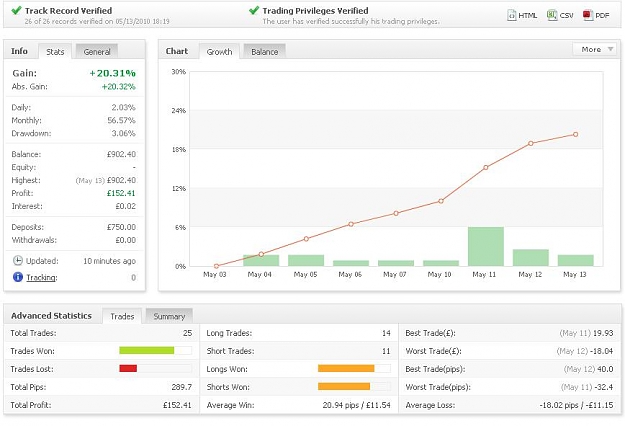Click the Average Win '20.94 pips / £11.54'
The width and height of the screenshot is (625, 426).
tap(356, 405)
